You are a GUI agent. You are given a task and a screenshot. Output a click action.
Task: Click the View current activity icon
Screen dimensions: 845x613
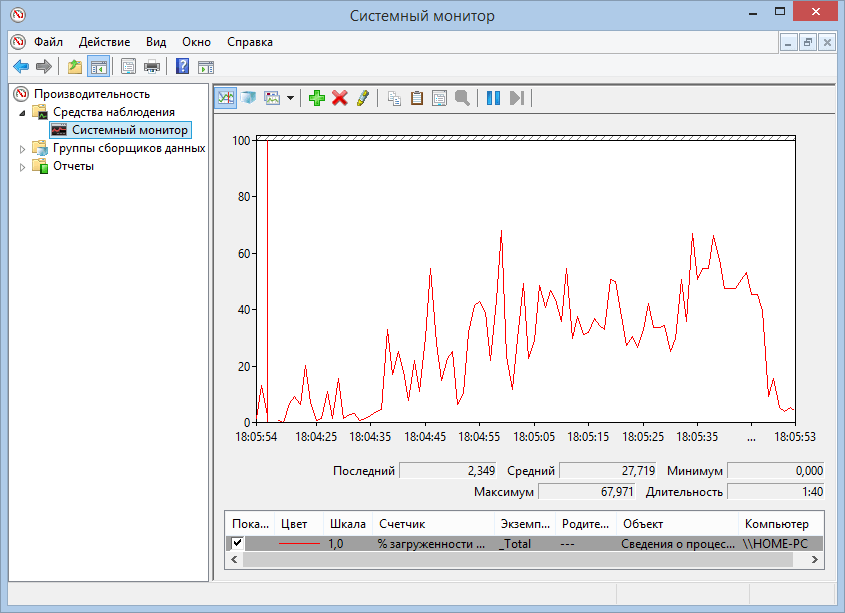(x=226, y=98)
